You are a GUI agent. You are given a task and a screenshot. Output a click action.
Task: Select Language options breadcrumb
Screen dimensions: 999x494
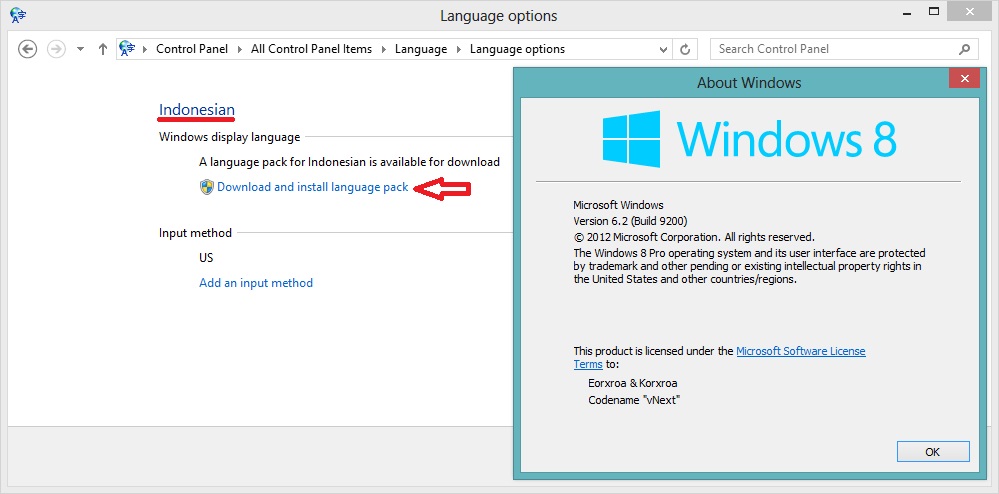click(x=517, y=49)
